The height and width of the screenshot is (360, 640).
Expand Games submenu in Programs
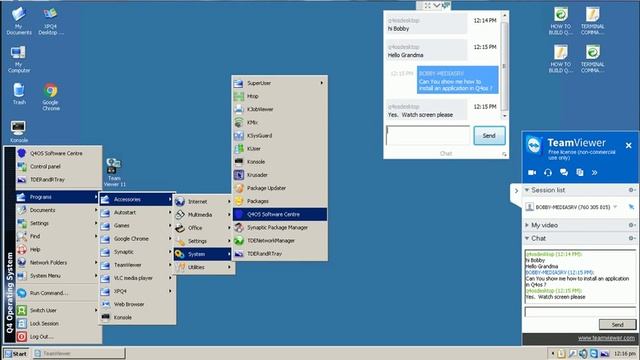point(137,225)
